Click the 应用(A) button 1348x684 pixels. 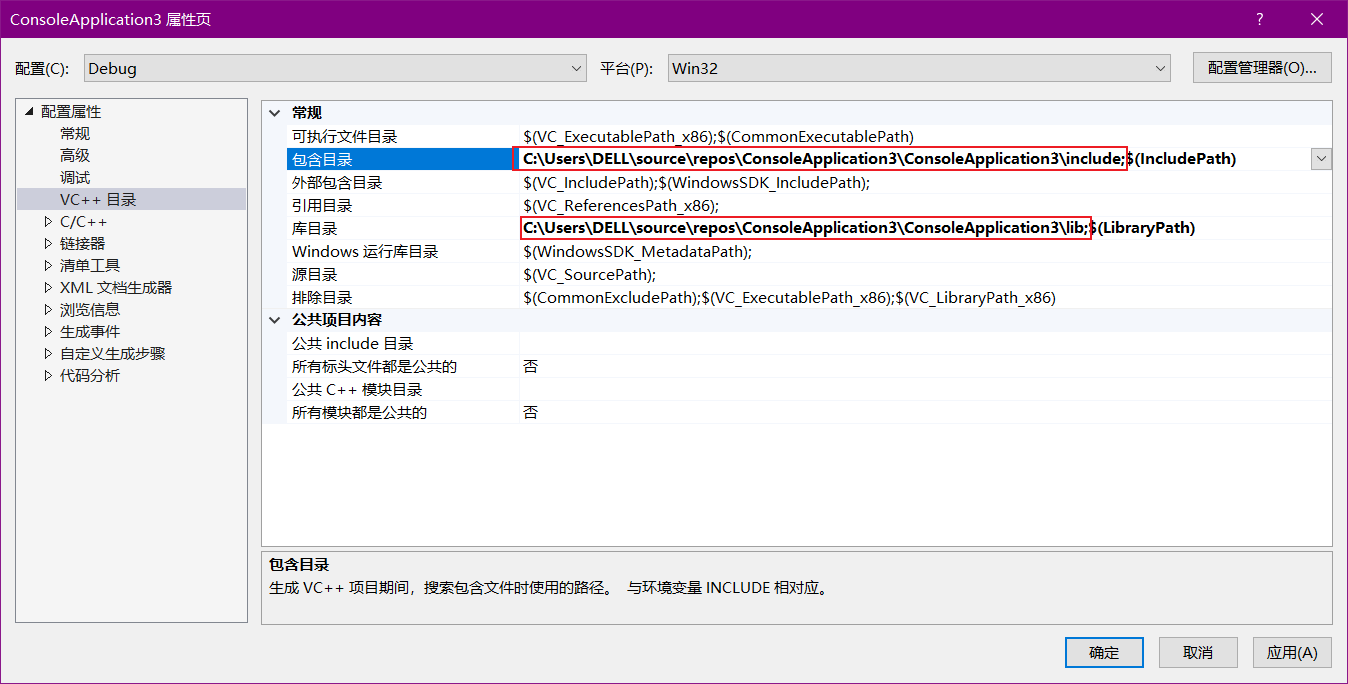(1292, 652)
